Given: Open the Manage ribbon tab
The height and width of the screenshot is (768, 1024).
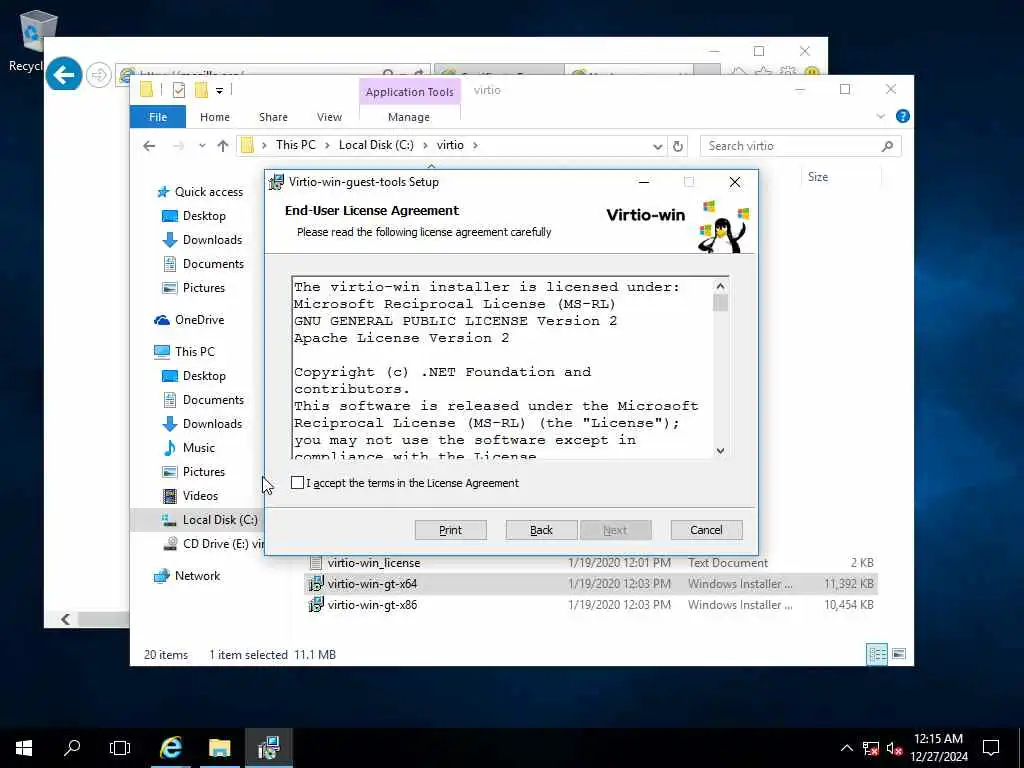Looking at the screenshot, I should 409,117.
